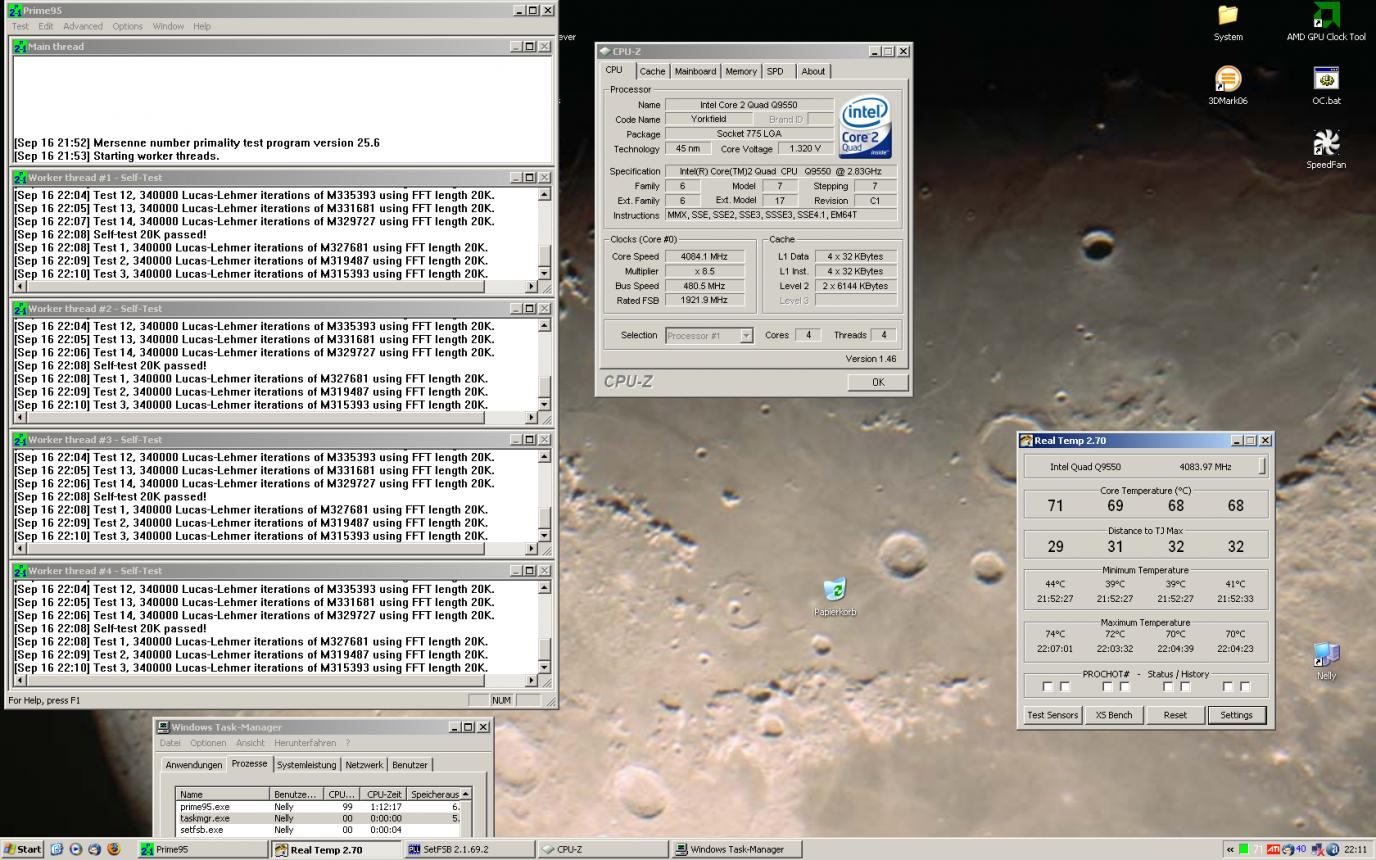Open Prime95 Window menu

tap(168, 27)
